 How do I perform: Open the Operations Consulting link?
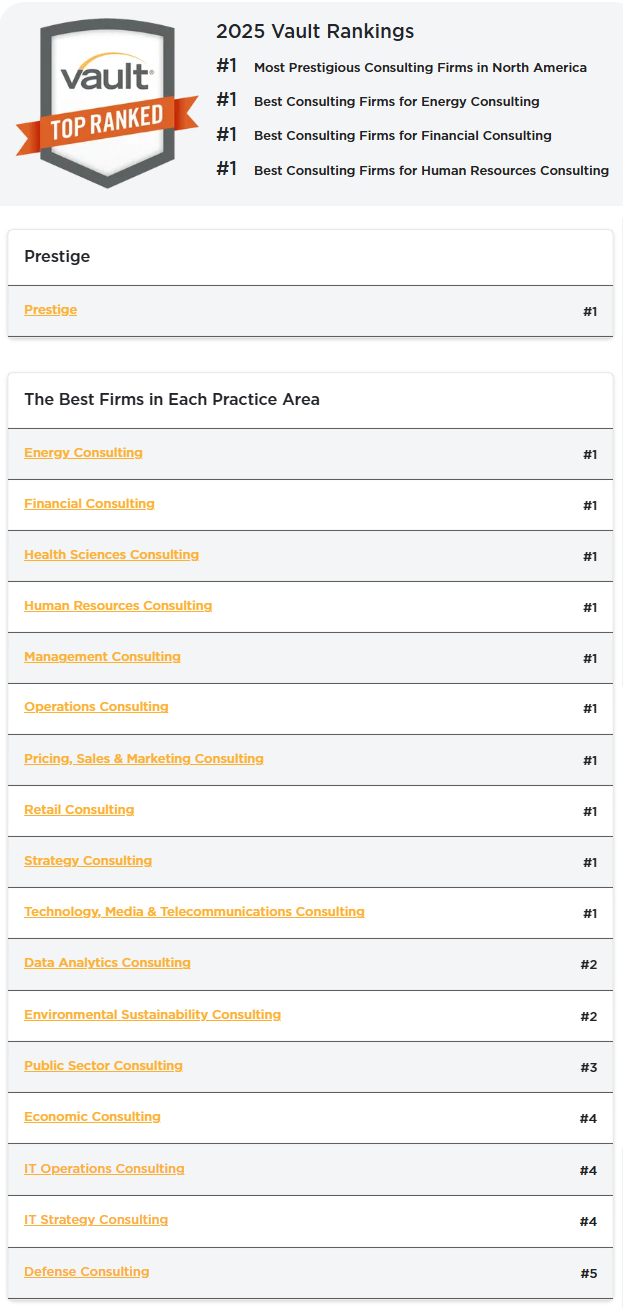(x=96, y=707)
